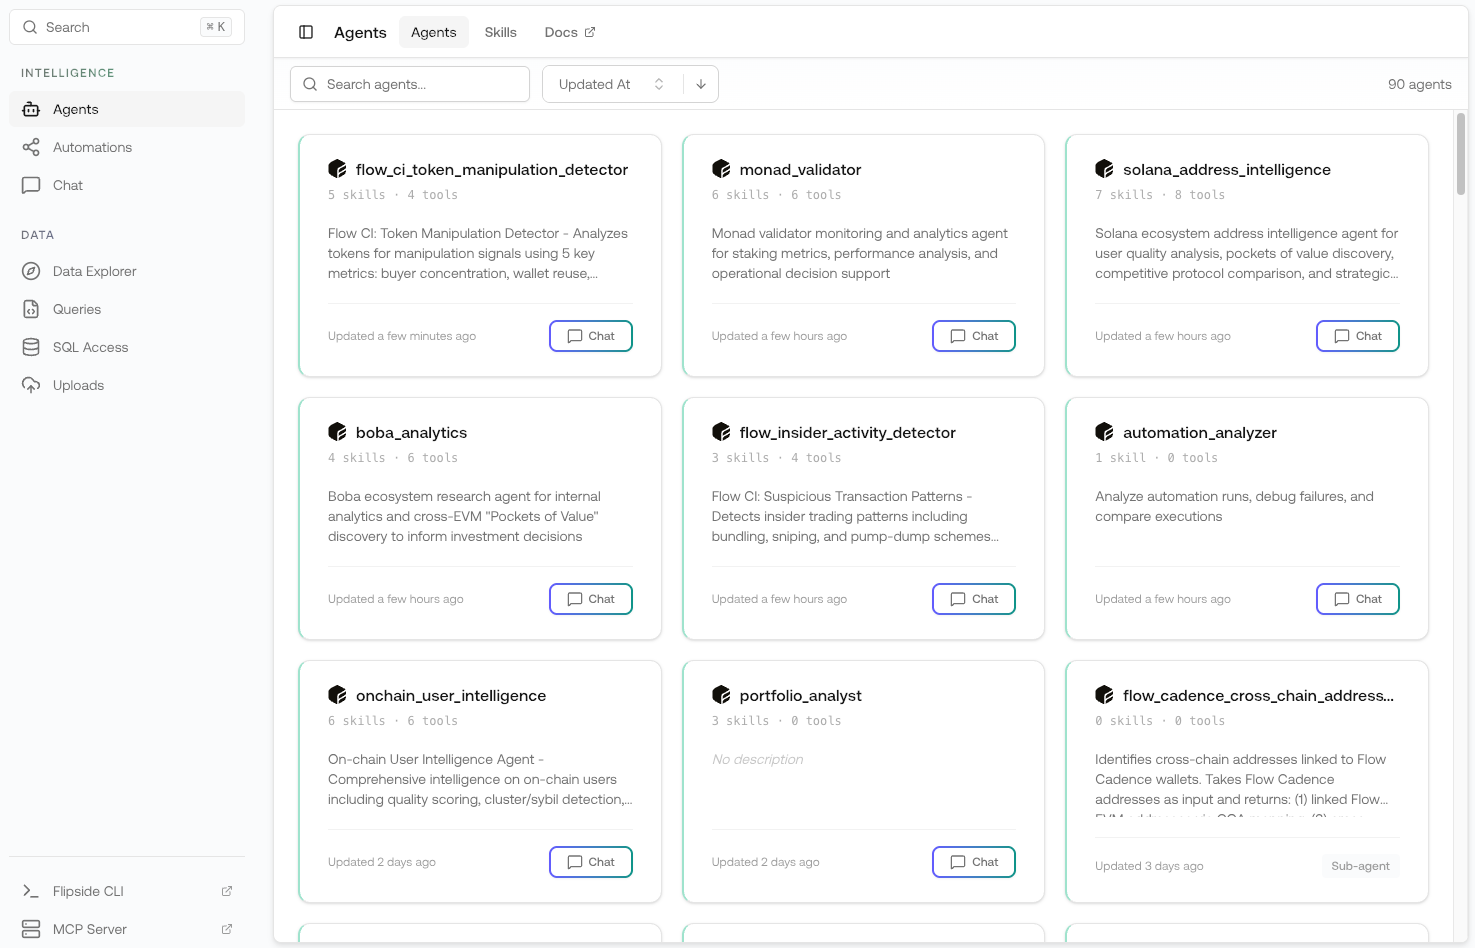
Task: Toggle the sort direction arrow
Action: coord(701,84)
